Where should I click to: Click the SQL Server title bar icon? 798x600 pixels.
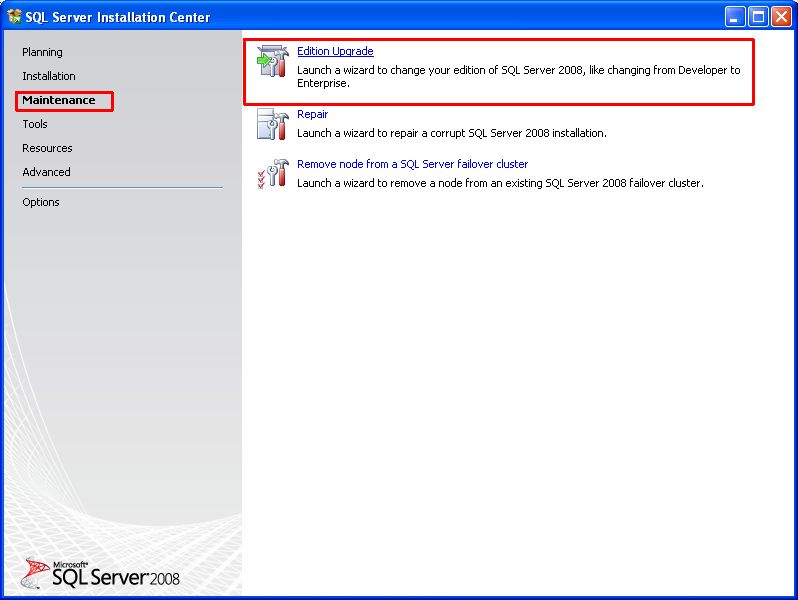click(x=14, y=17)
